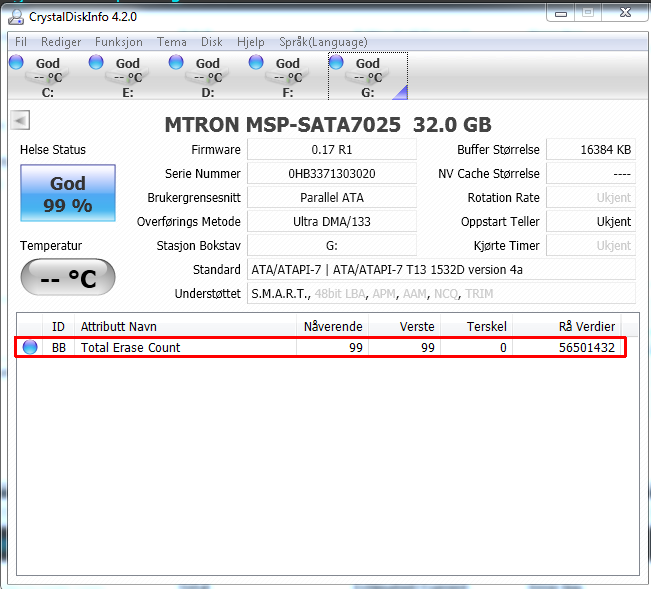
Task: Close the CrystalDiskInfo window
Action: (625, 13)
